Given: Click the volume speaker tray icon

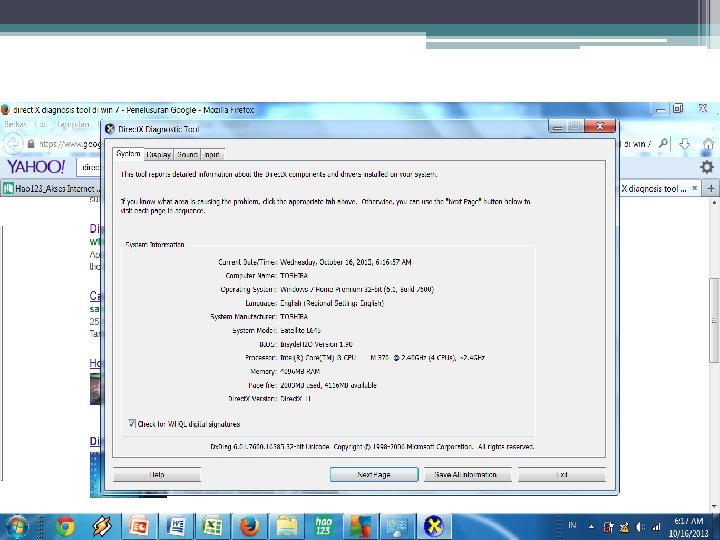Looking at the screenshot, I should pyautogui.click(x=641, y=527).
